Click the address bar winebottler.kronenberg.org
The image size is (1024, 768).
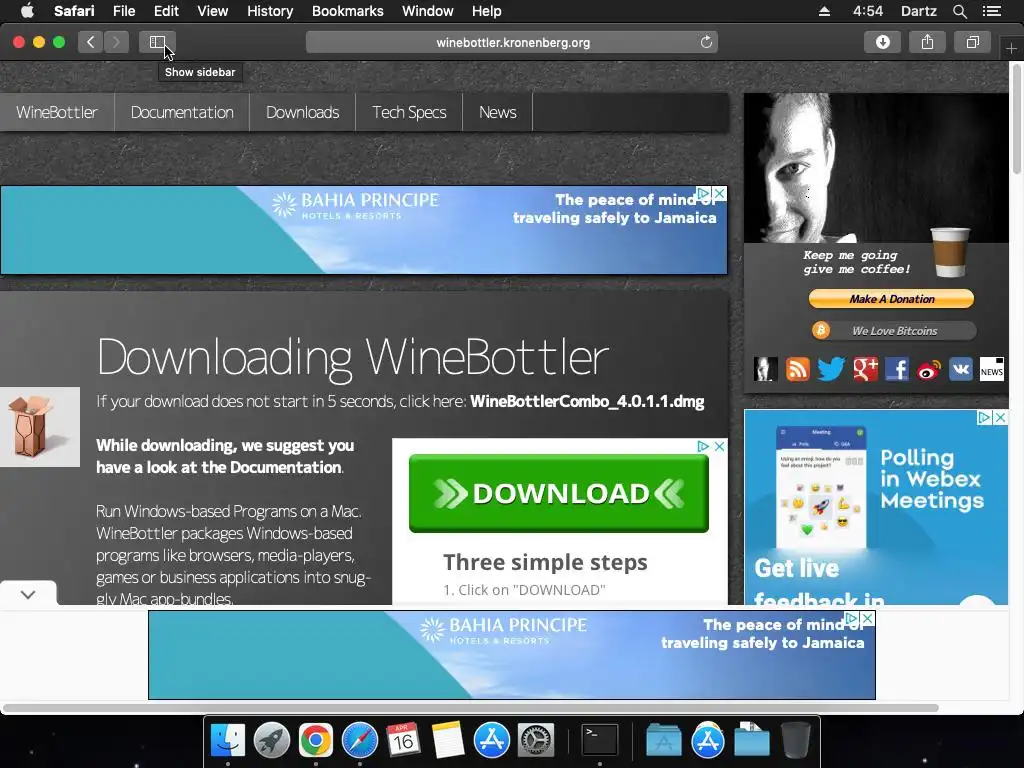(512, 42)
